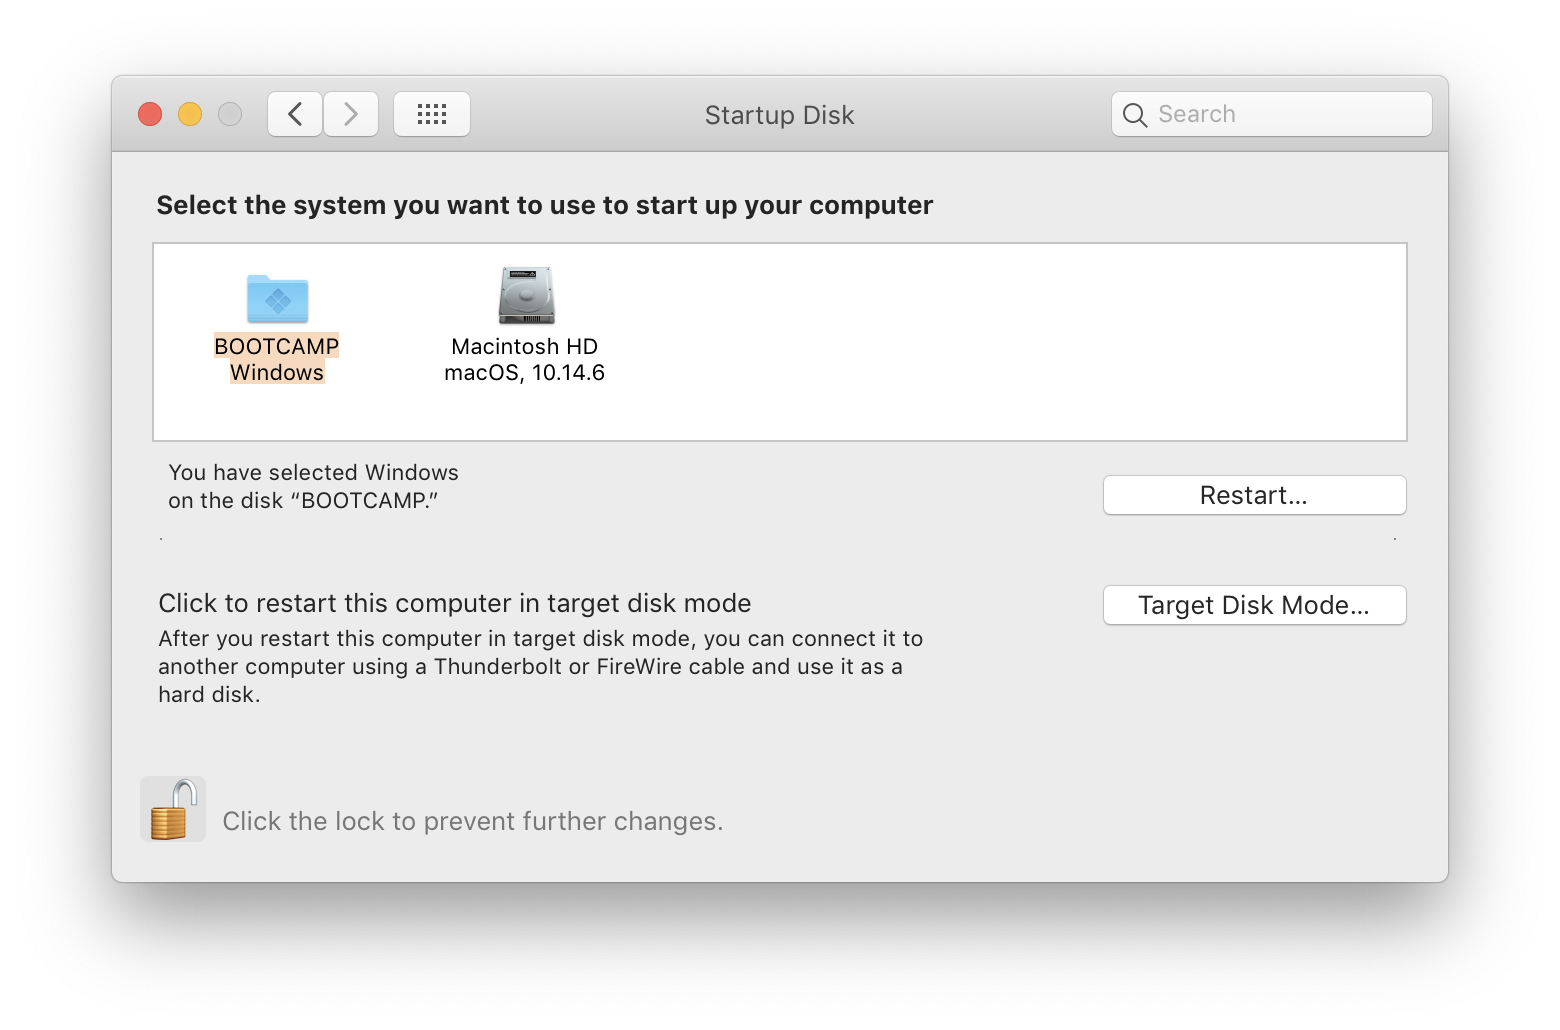Select the Macintosh HD drive icon
1560x1030 pixels.
(526, 296)
